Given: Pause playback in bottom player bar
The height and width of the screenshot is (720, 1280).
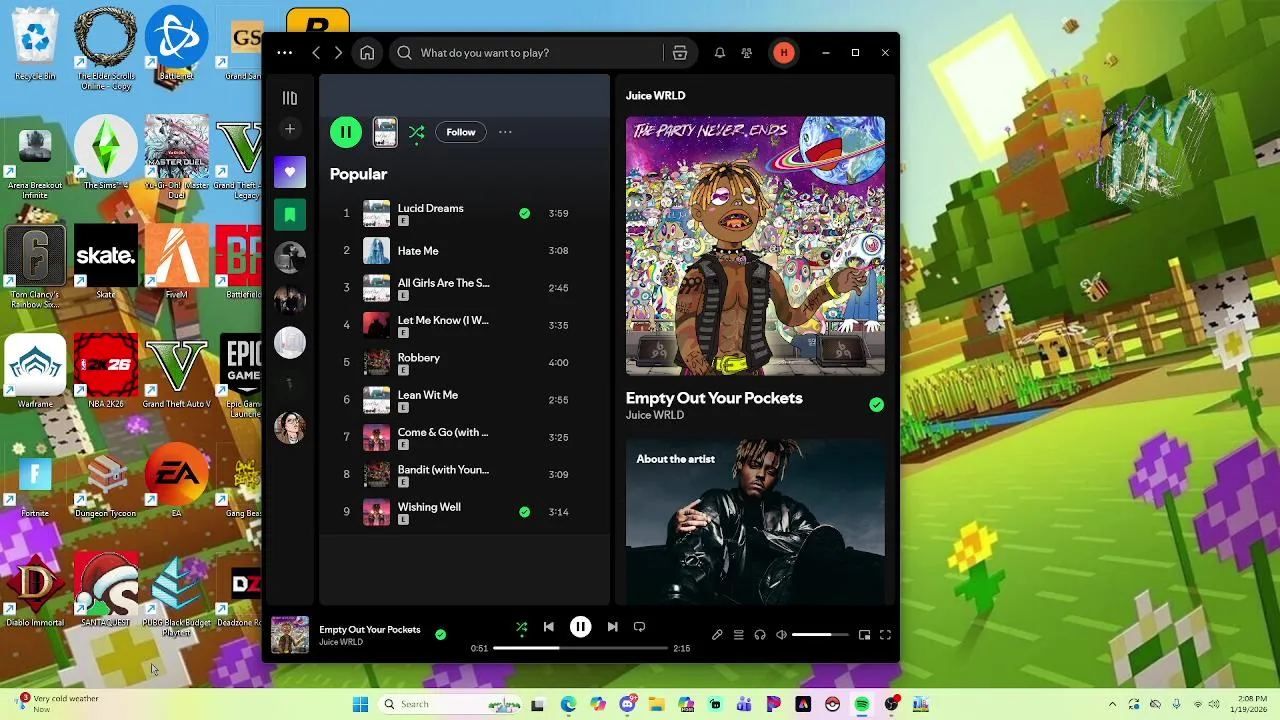Looking at the screenshot, I should pyautogui.click(x=580, y=627).
